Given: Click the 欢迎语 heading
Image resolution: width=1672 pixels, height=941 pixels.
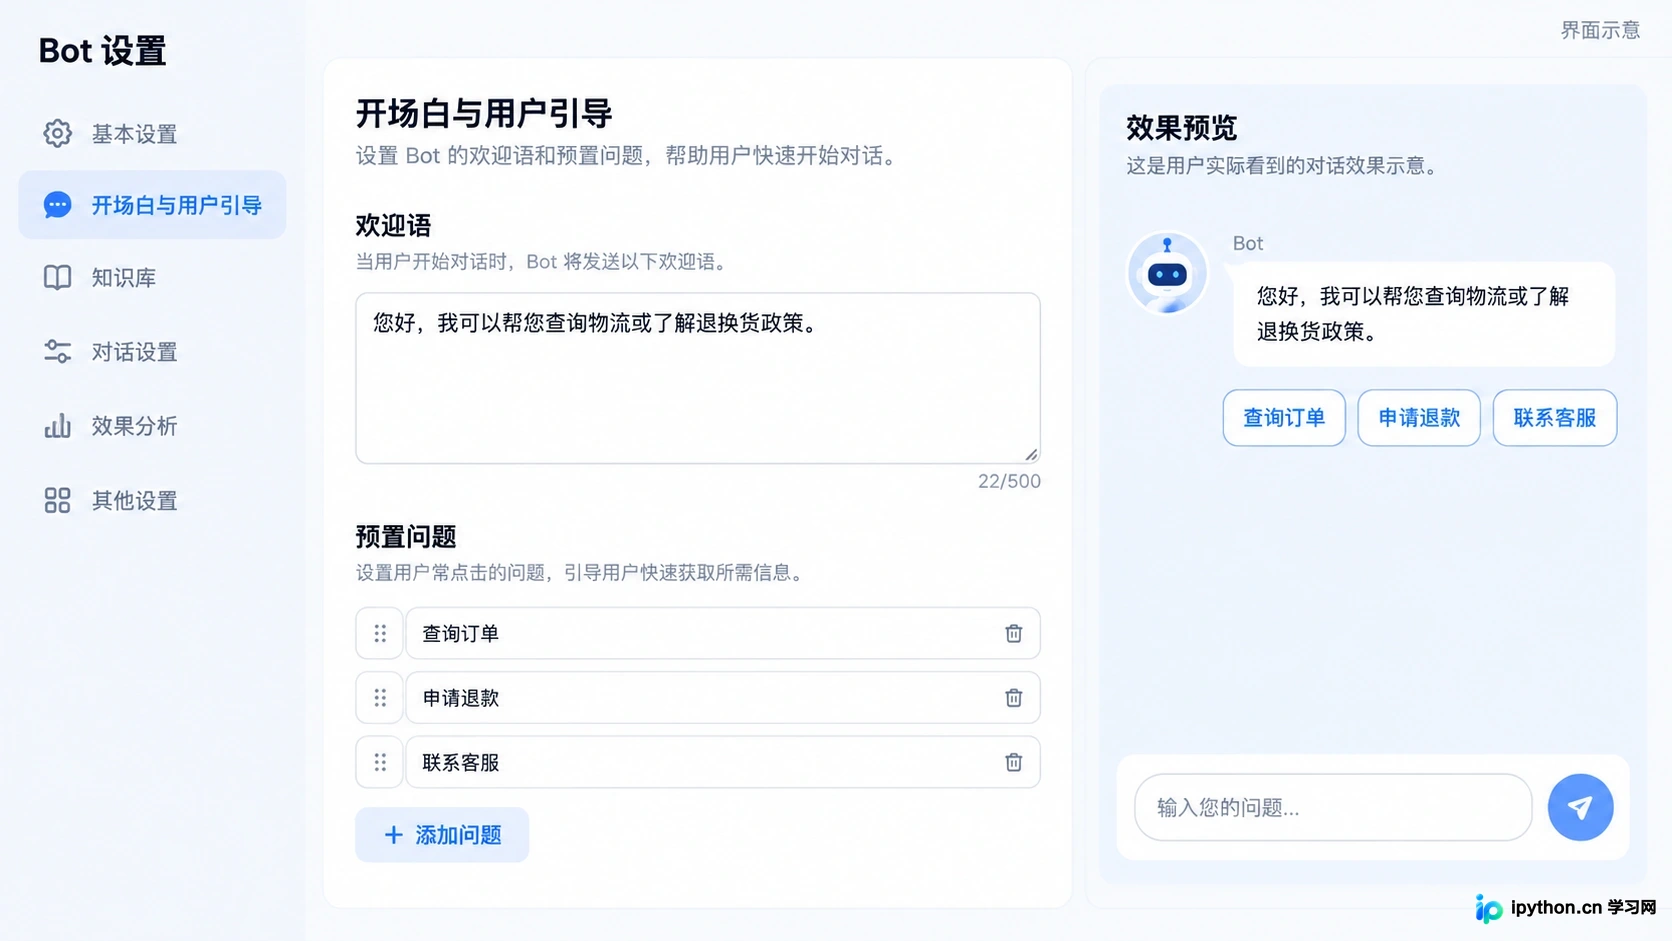Looking at the screenshot, I should [x=393, y=225].
